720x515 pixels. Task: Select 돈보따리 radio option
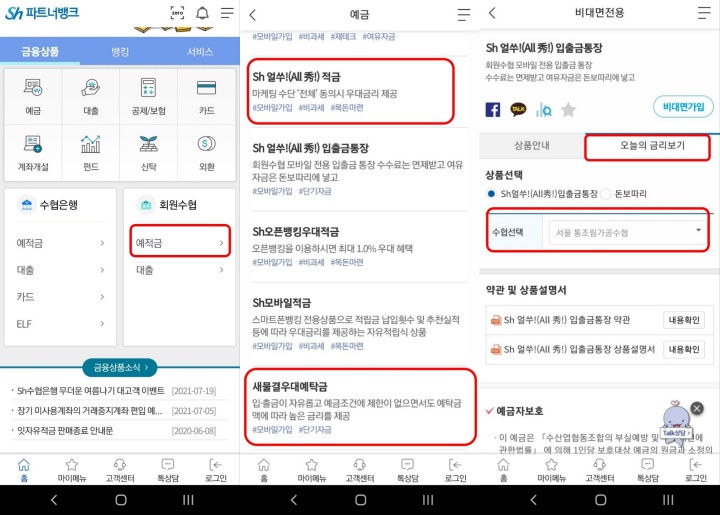[x=605, y=194]
